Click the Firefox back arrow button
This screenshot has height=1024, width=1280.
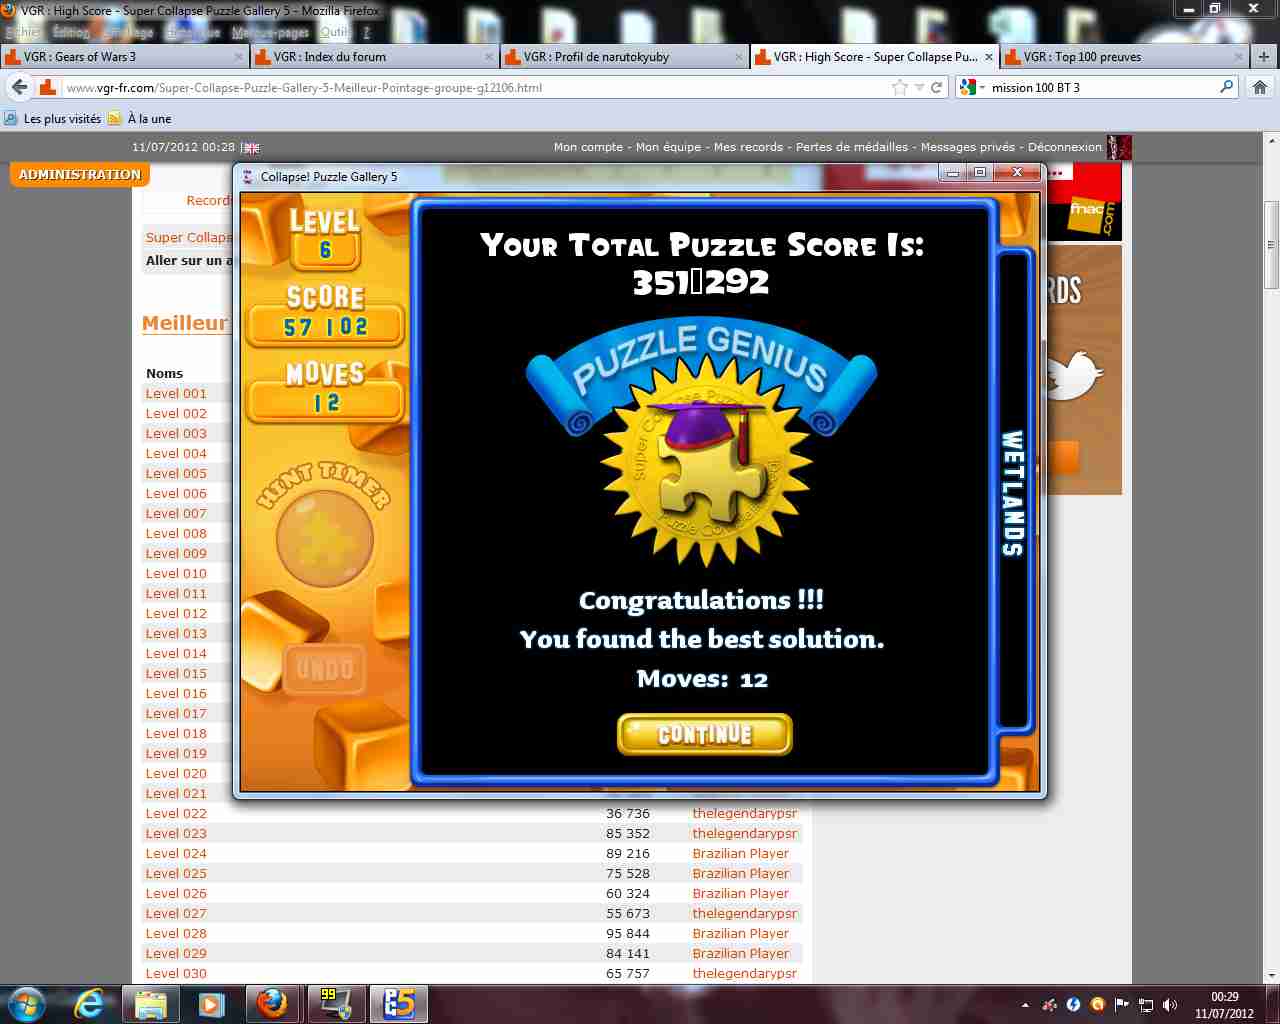click(x=19, y=87)
